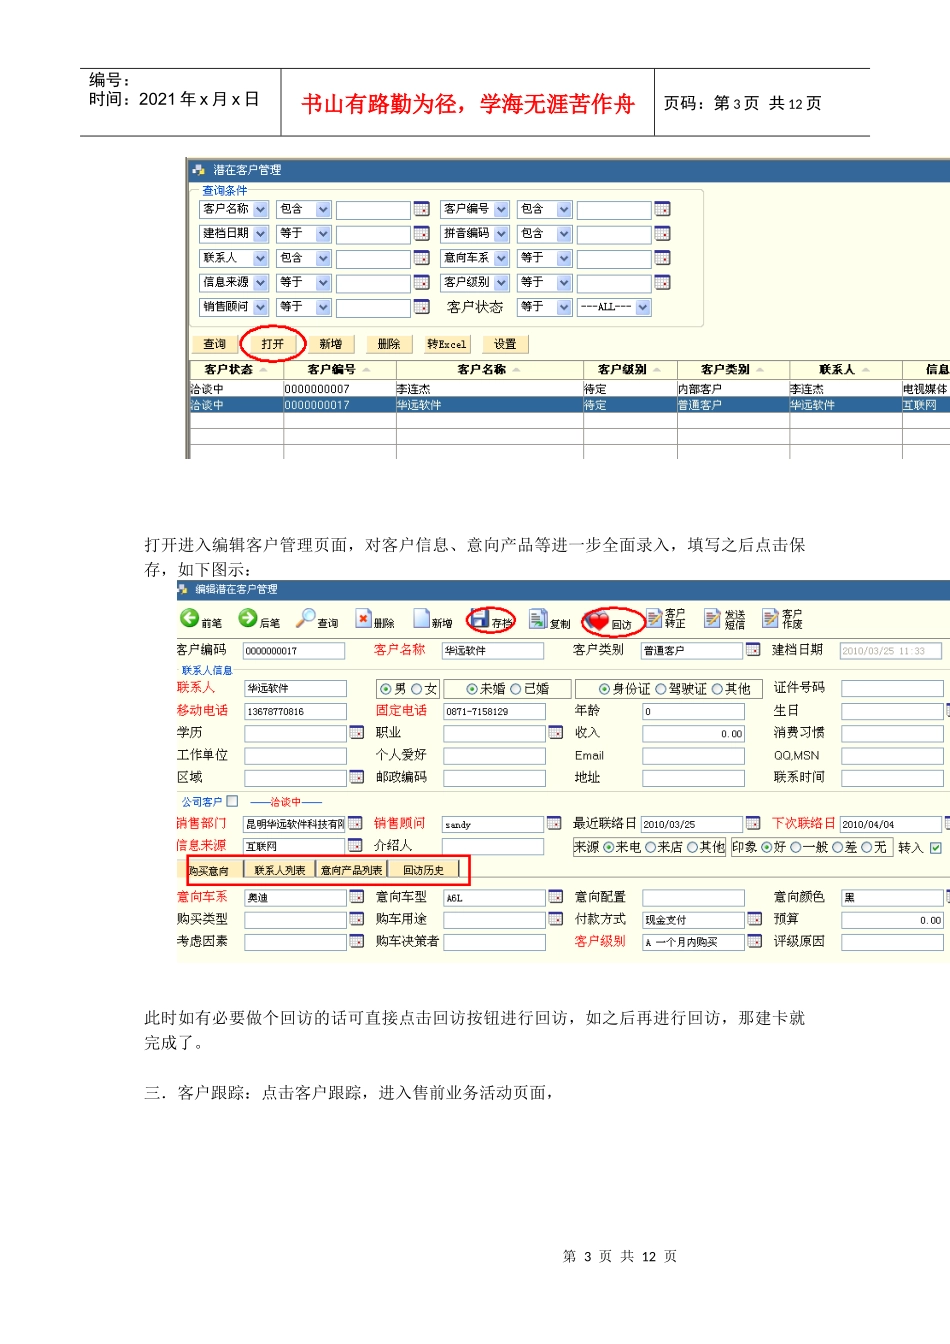This screenshot has width=950, height=1344.
Task: Select table row with number 0000000007
Action: point(569,389)
